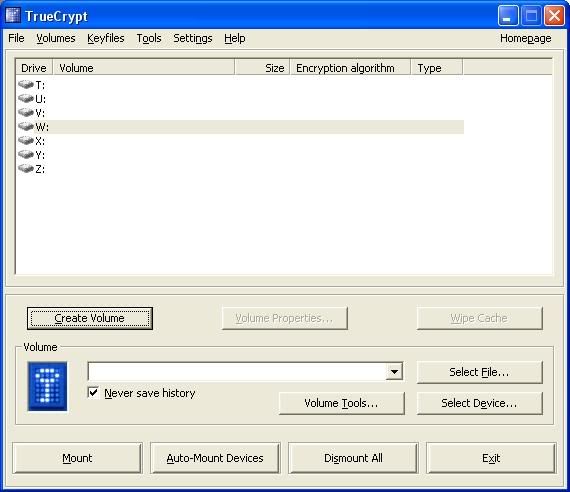Image resolution: width=570 pixels, height=492 pixels.
Task: Click the Select Device... button
Action: click(479, 403)
